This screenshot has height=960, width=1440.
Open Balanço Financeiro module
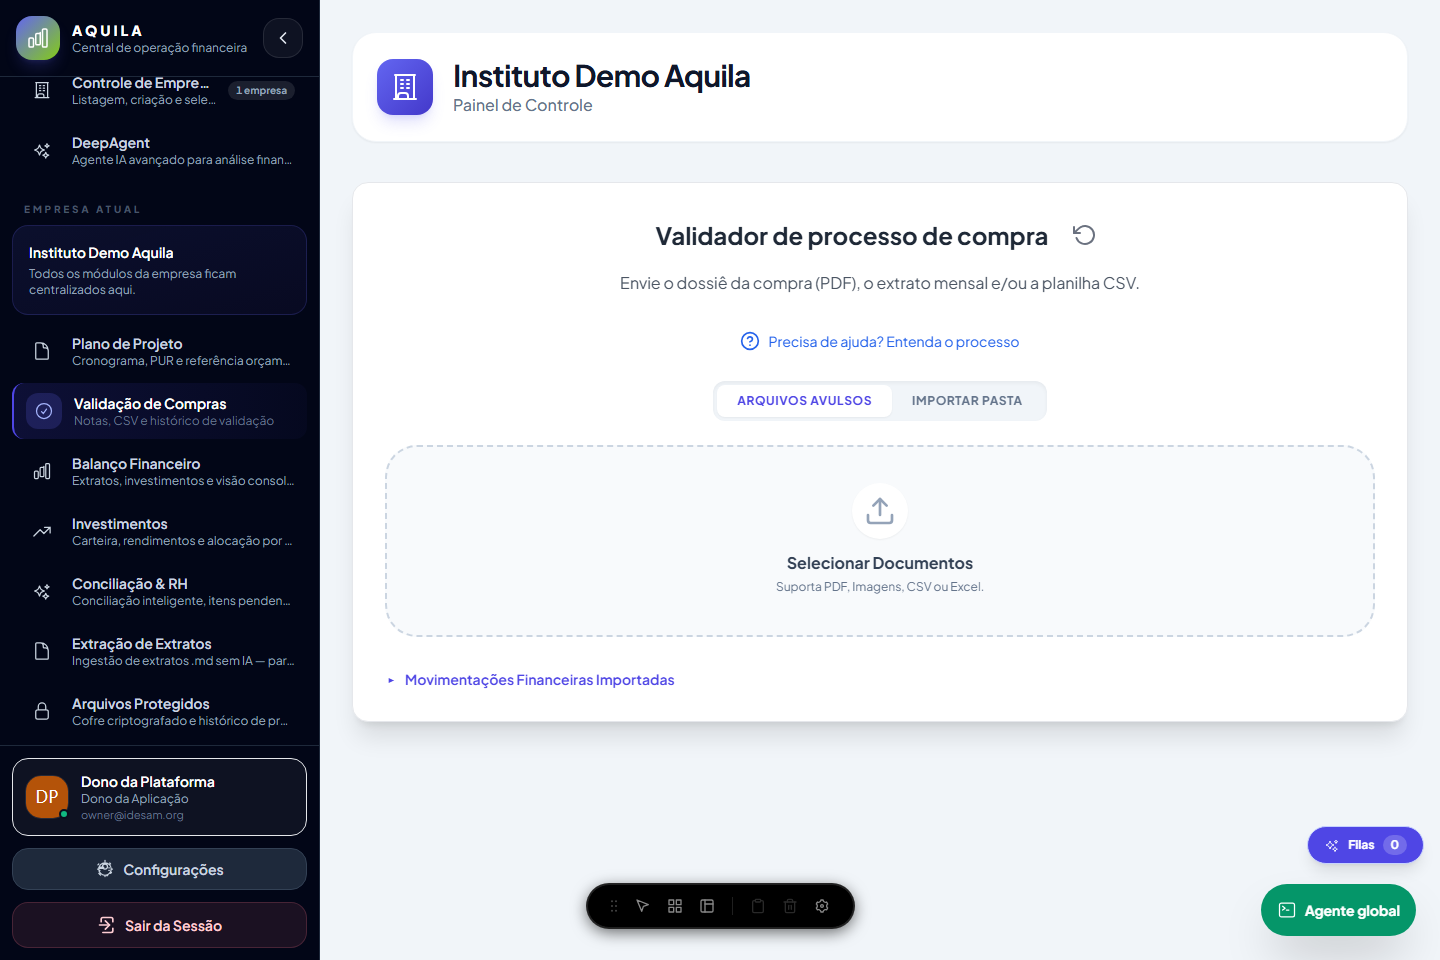pos(159,472)
